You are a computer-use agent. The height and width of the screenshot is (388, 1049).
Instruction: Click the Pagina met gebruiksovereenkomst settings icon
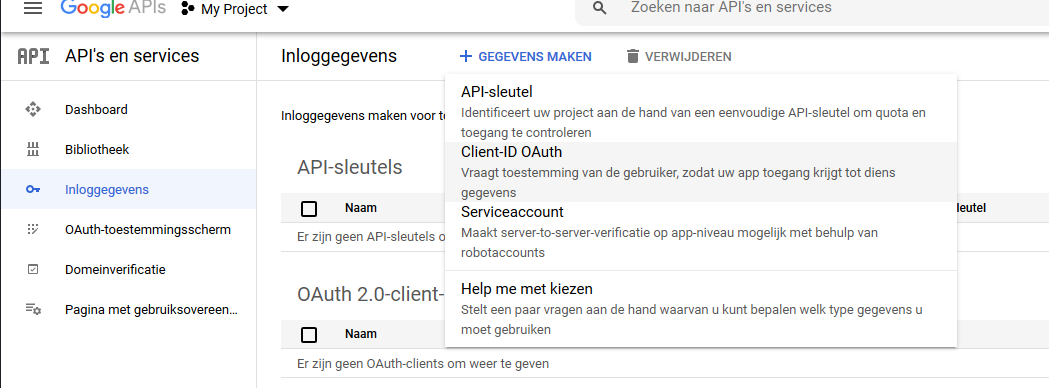point(33,309)
